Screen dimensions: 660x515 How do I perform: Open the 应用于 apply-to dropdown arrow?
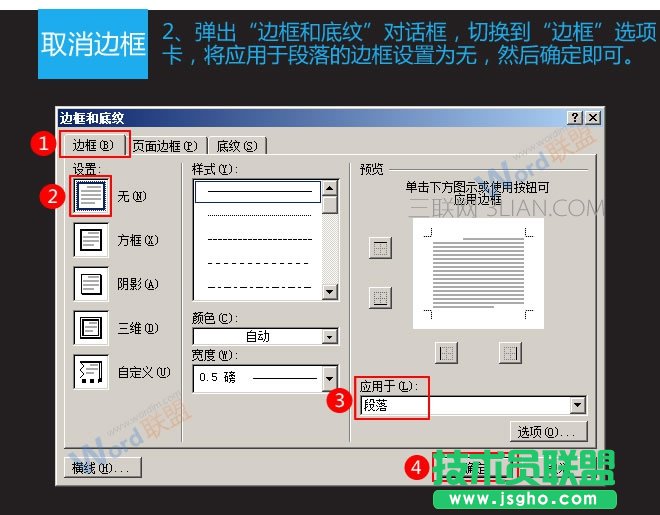(x=578, y=405)
